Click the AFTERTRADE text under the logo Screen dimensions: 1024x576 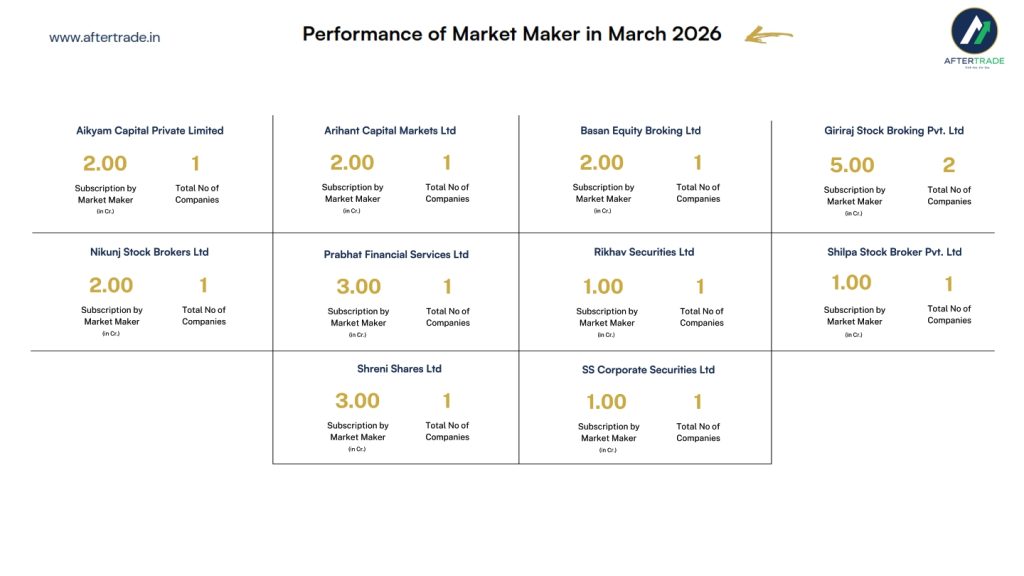973,62
